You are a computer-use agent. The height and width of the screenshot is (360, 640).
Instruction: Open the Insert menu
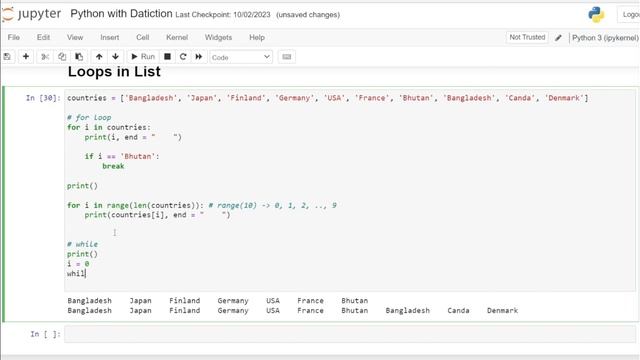pyautogui.click(x=110, y=37)
